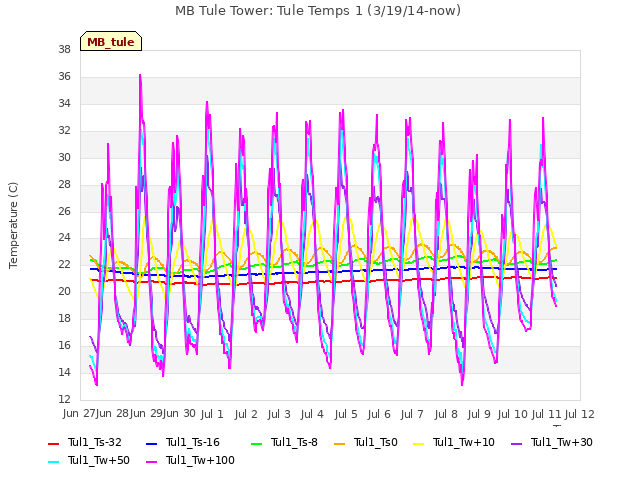Click the magenta Tul1_Tw+100 legend swatch
Viewport: 640px width, 480px height.
pyautogui.click(x=151, y=461)
